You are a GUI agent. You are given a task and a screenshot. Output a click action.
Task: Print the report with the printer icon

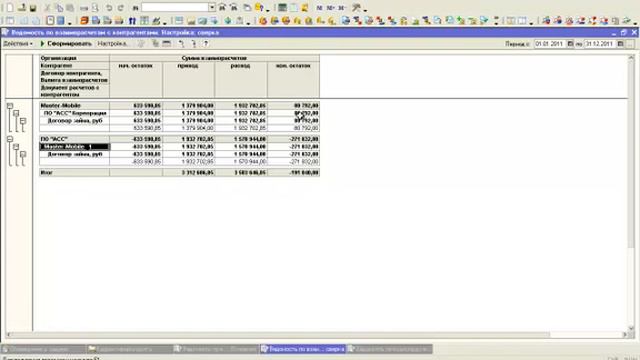84,8
